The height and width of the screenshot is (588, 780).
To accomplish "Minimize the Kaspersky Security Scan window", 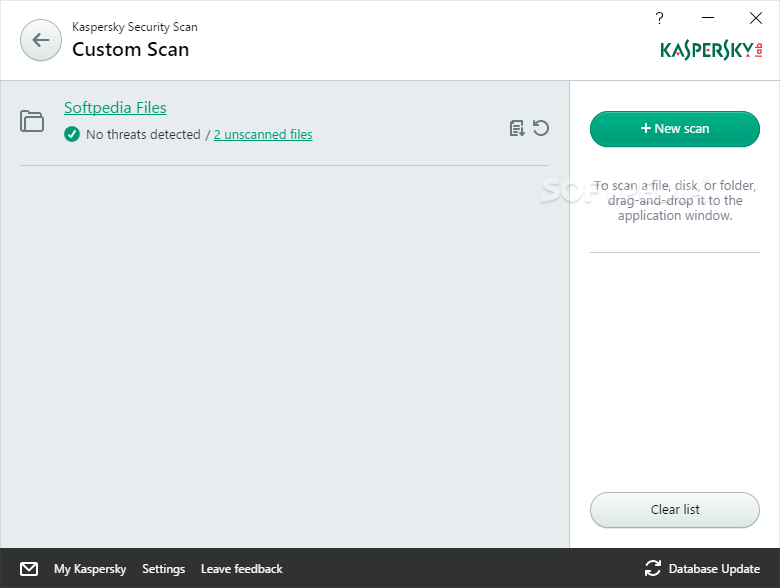I will pos(708,18).
